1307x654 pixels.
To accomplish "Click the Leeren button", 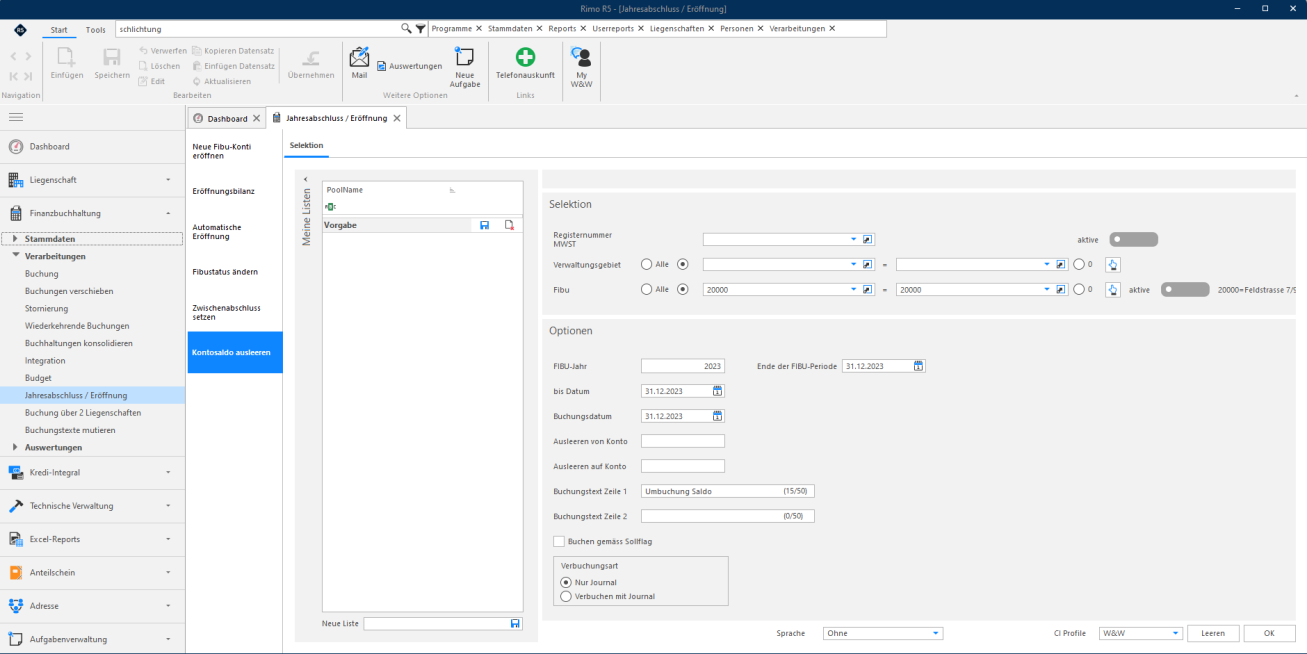I will (1214, 633).
